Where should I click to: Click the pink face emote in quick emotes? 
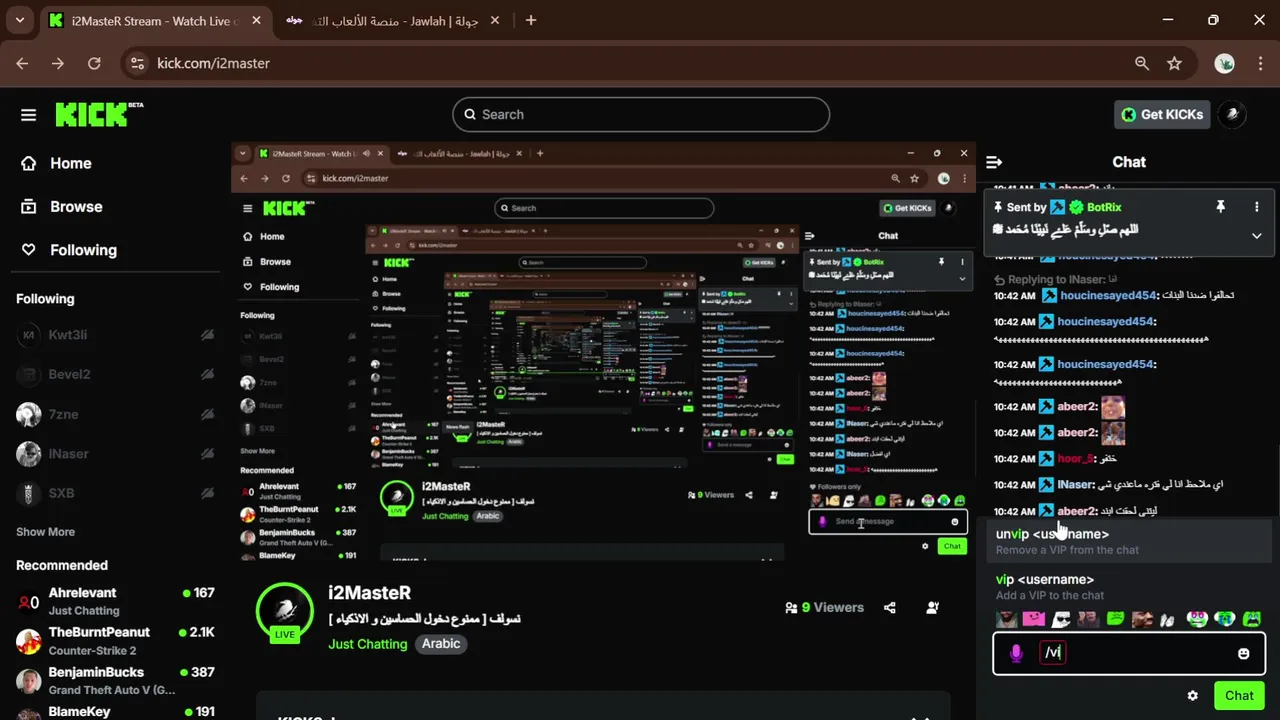pyautogui.click(x=1033, y=619)
